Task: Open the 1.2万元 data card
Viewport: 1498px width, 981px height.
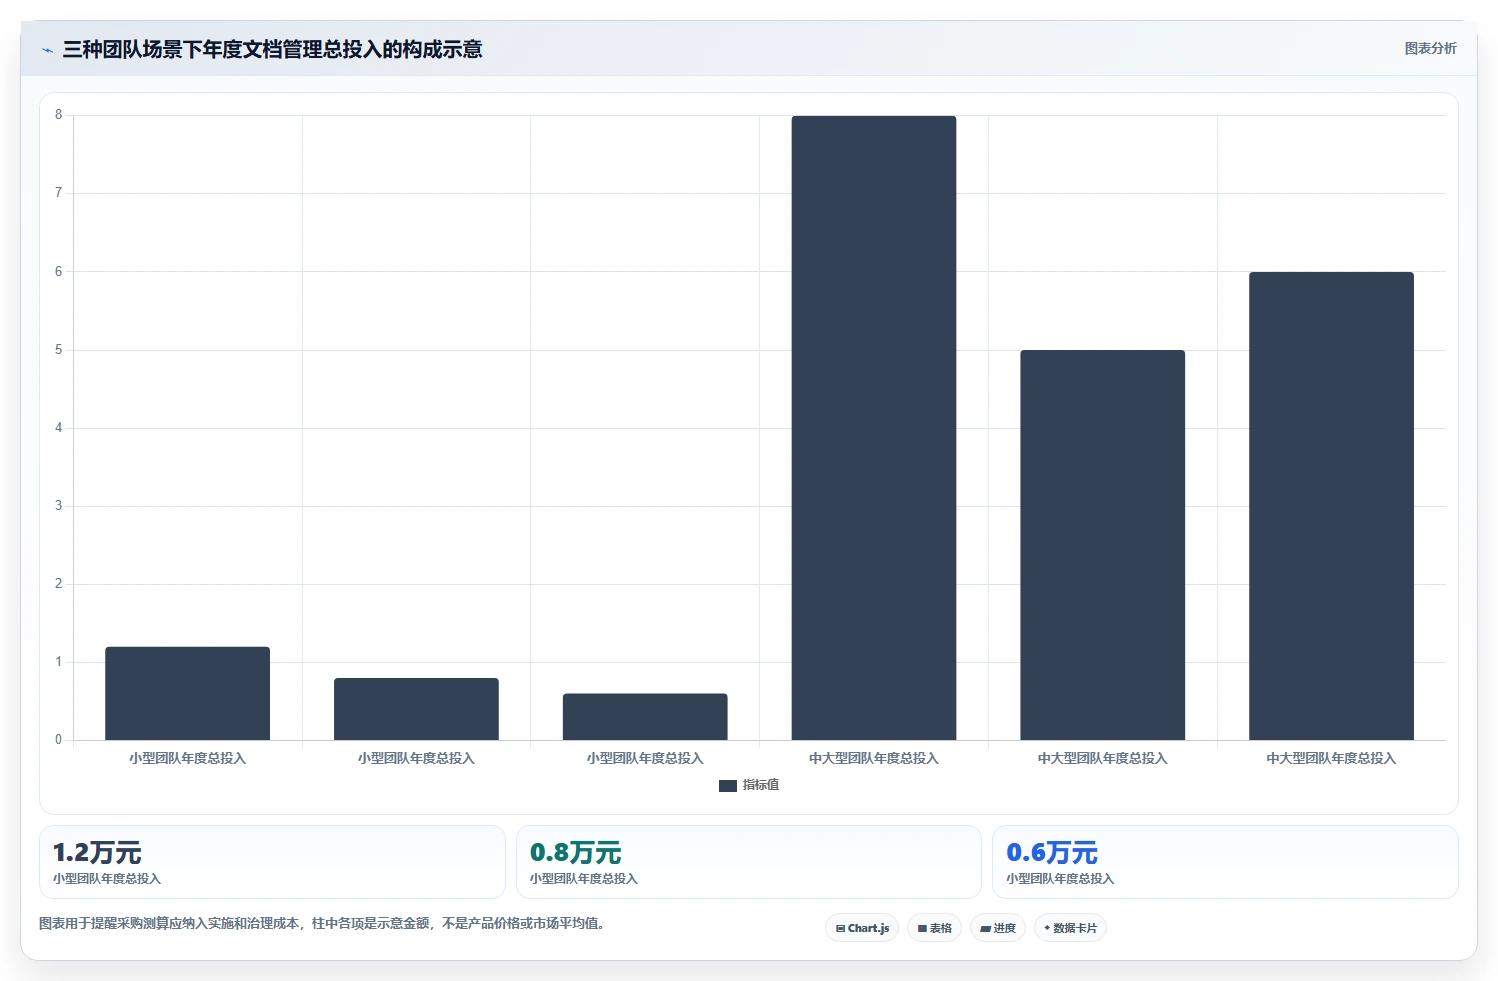Action: tap(272, 862)
